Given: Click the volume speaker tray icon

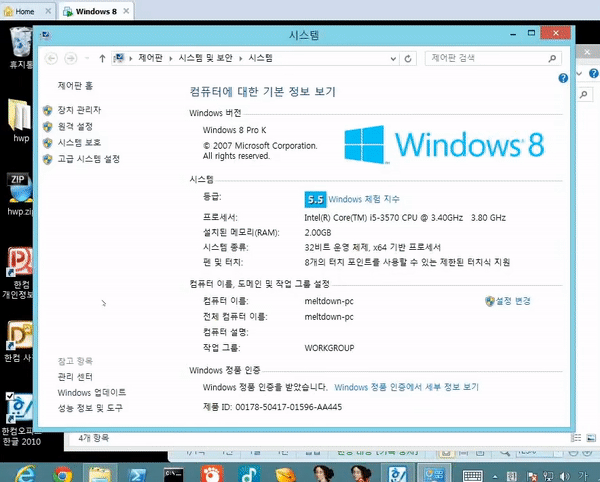Looking at the screenshot, I should click(564, 476).
